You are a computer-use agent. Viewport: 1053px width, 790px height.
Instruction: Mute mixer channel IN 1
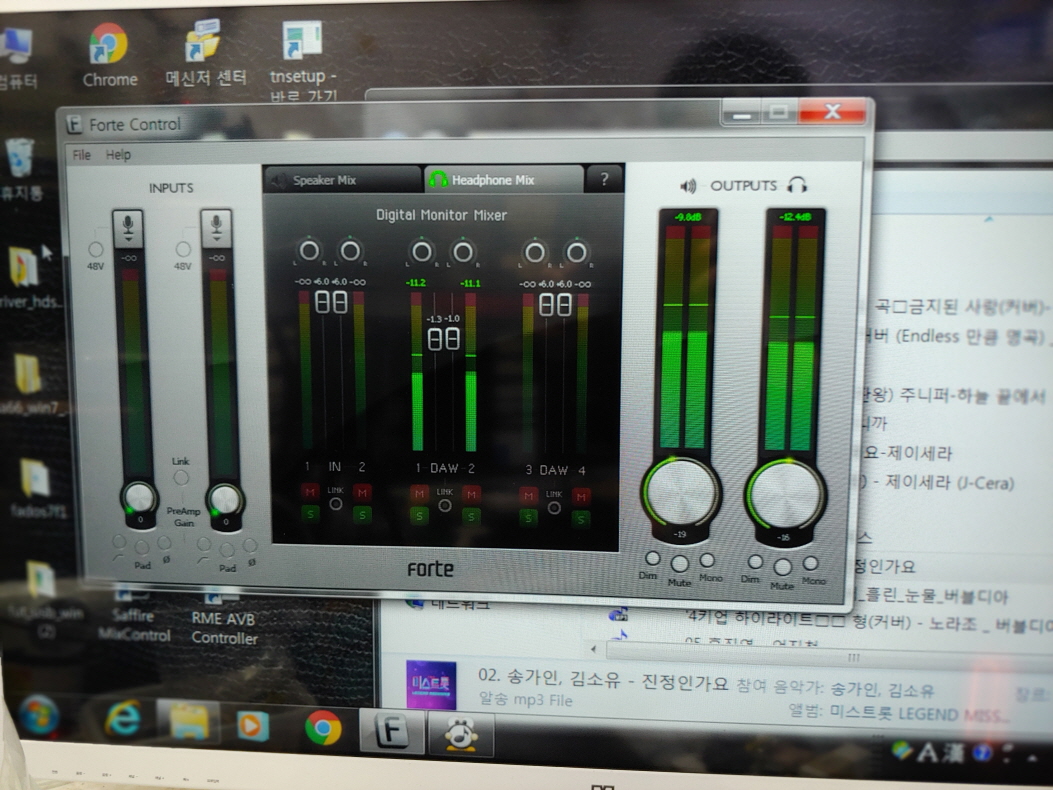[x=310, y=491]
